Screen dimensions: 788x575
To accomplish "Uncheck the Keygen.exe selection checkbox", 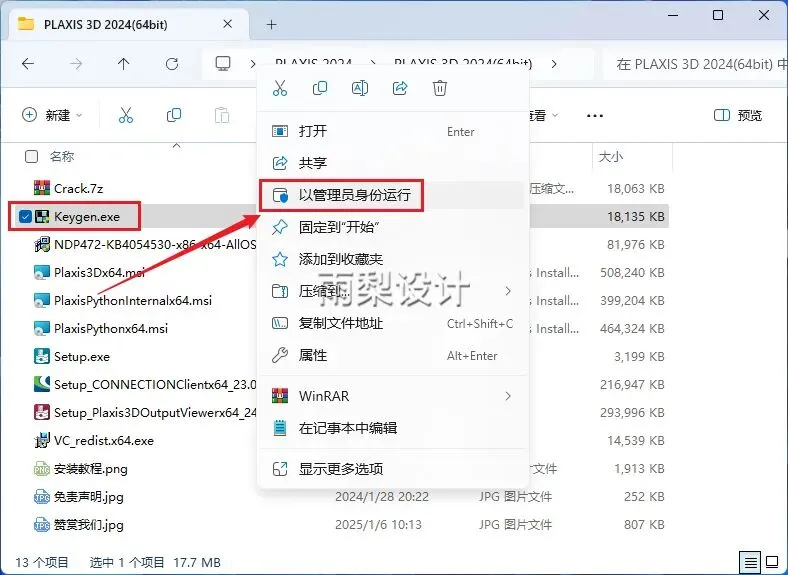I will (x=25, y=217).
